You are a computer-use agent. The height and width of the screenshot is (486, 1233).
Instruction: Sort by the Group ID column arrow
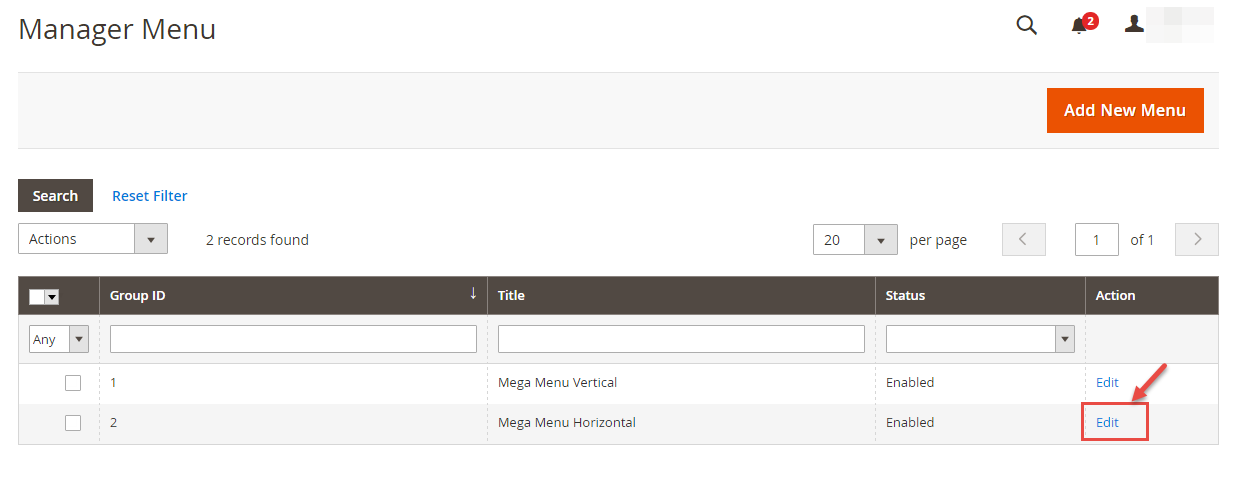tap(473, 294)
